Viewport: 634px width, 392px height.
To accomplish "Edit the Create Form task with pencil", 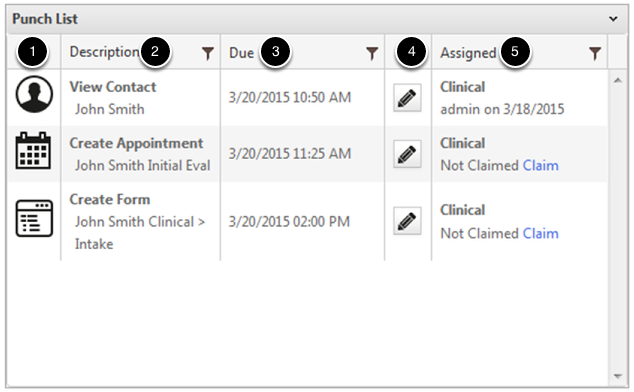I will [407, 221].
